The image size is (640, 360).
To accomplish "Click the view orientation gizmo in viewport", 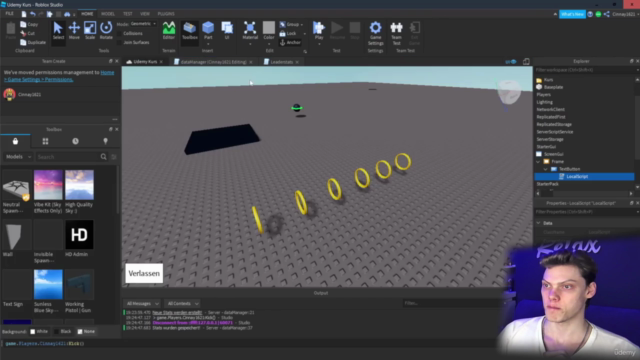I will [509, 92].
